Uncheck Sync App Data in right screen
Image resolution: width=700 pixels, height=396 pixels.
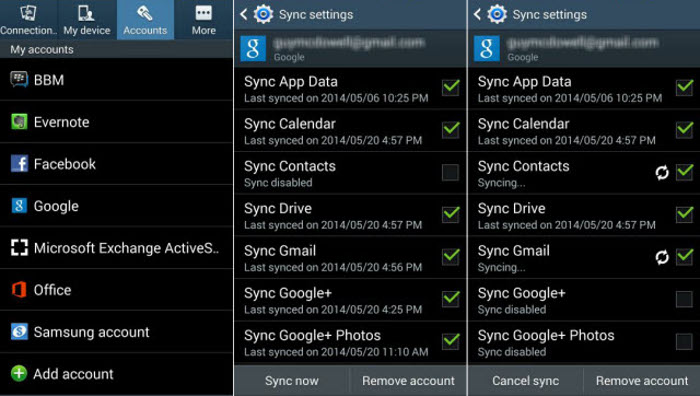(684, 87)
